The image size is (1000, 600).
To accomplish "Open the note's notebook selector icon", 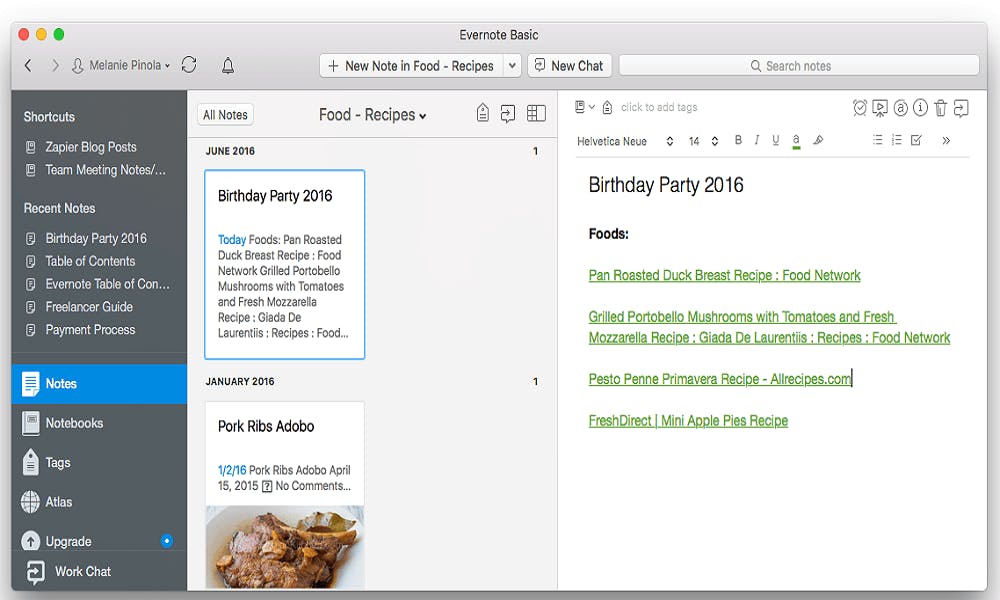I will coord(584,107).
